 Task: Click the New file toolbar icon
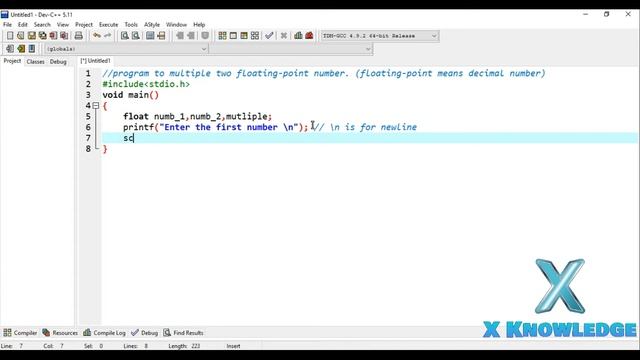10,36
